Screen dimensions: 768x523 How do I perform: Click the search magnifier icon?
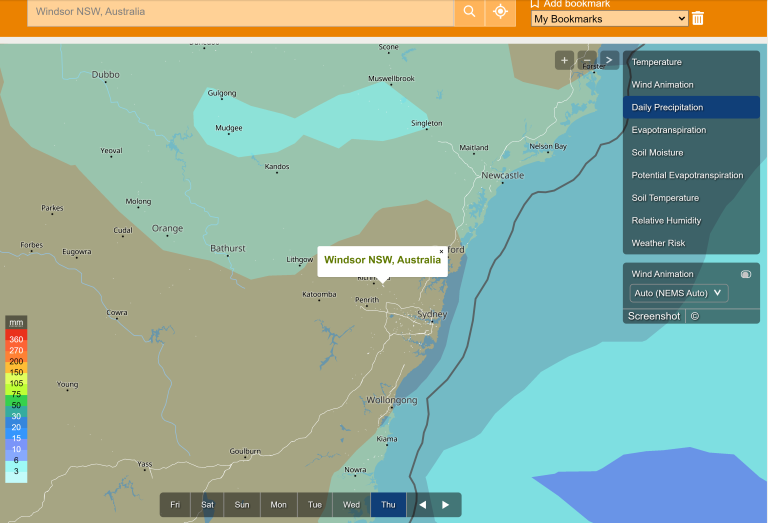click(x=469, y=12)
